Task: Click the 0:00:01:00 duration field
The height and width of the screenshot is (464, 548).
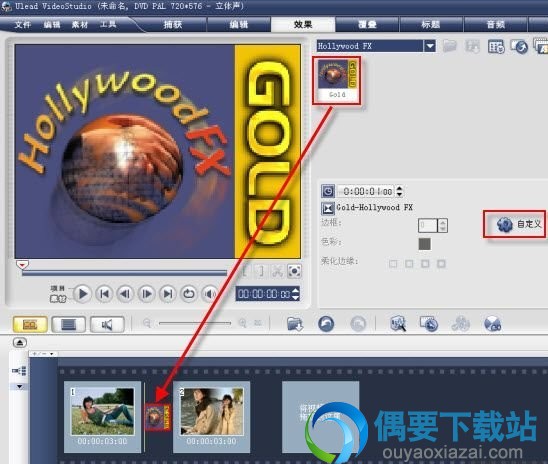Action: [x=367, y=191]
